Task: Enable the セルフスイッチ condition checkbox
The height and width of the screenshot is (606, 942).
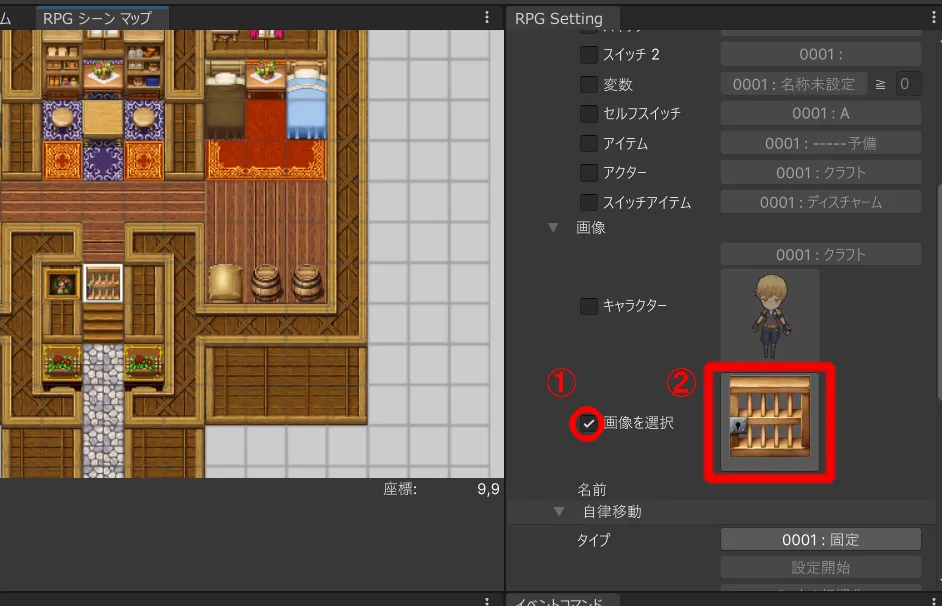Action: [x=589, y=114]
